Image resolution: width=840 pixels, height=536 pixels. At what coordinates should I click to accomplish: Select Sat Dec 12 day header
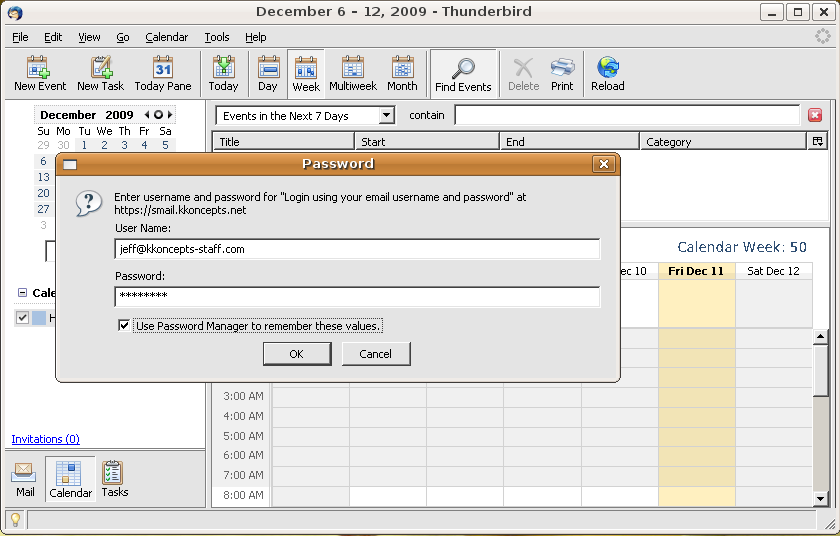click(773, 271)
